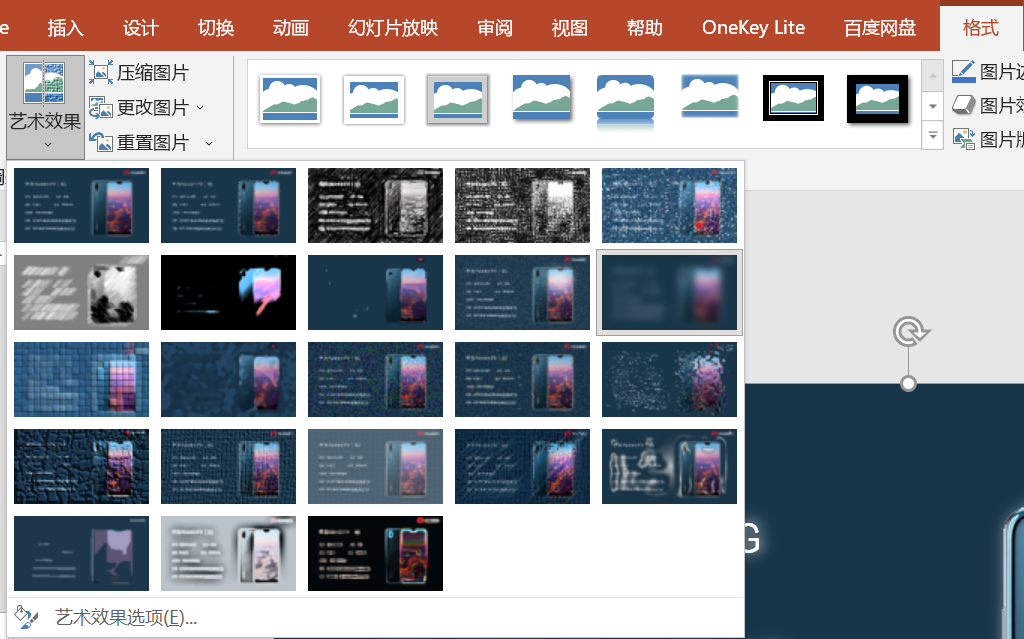Select the no-effect thumbnail in first row
The width and height of the screenshot is (1024, 639).
coord(82,205)
